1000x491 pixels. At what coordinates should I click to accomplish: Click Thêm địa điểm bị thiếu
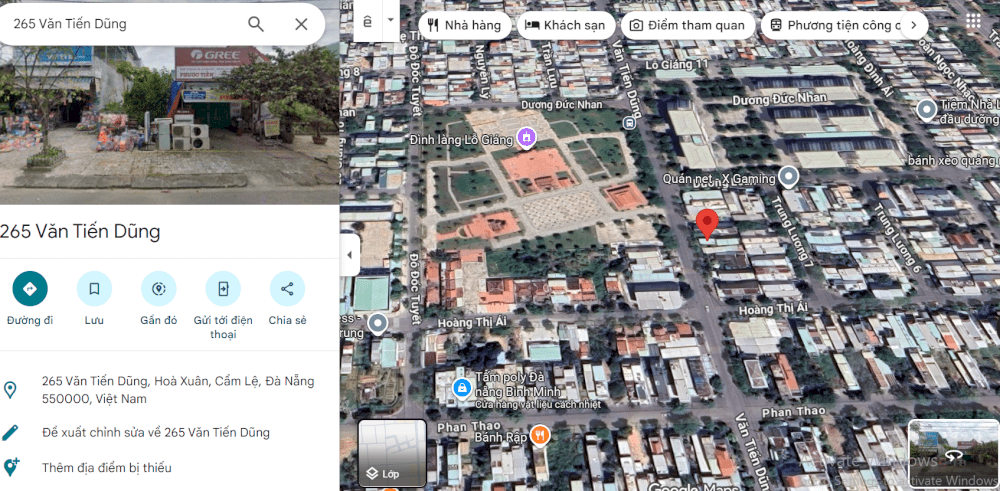coord(106,467)
